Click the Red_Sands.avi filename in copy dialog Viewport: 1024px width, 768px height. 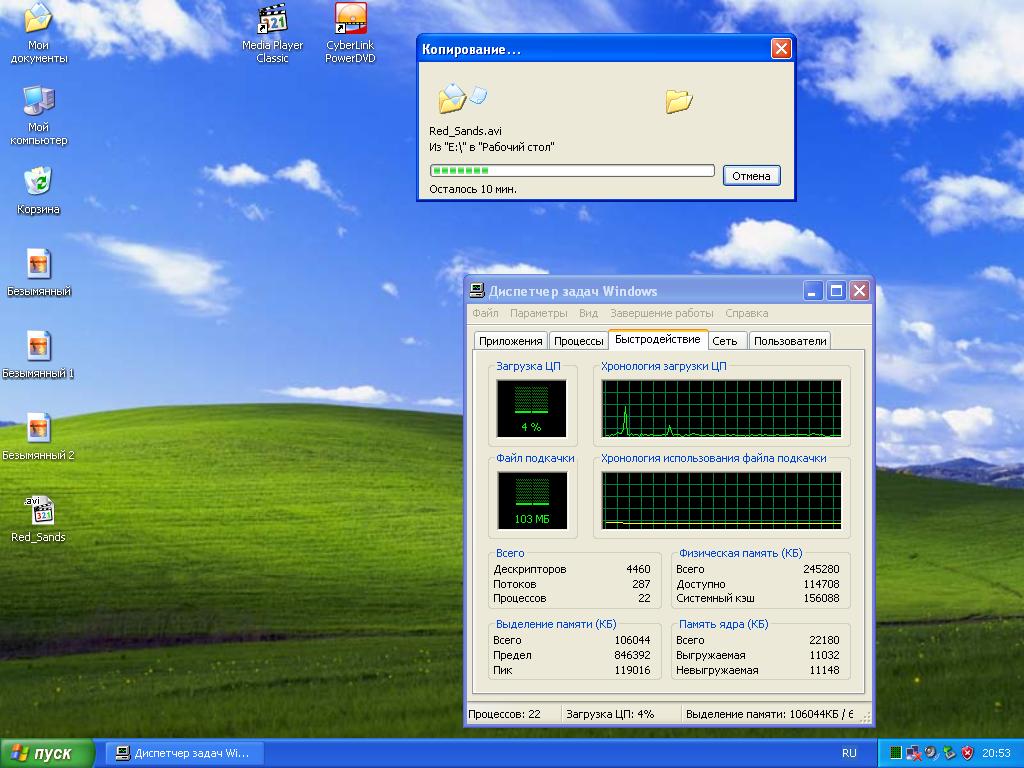pyautogui.click(x=466, y=131)
